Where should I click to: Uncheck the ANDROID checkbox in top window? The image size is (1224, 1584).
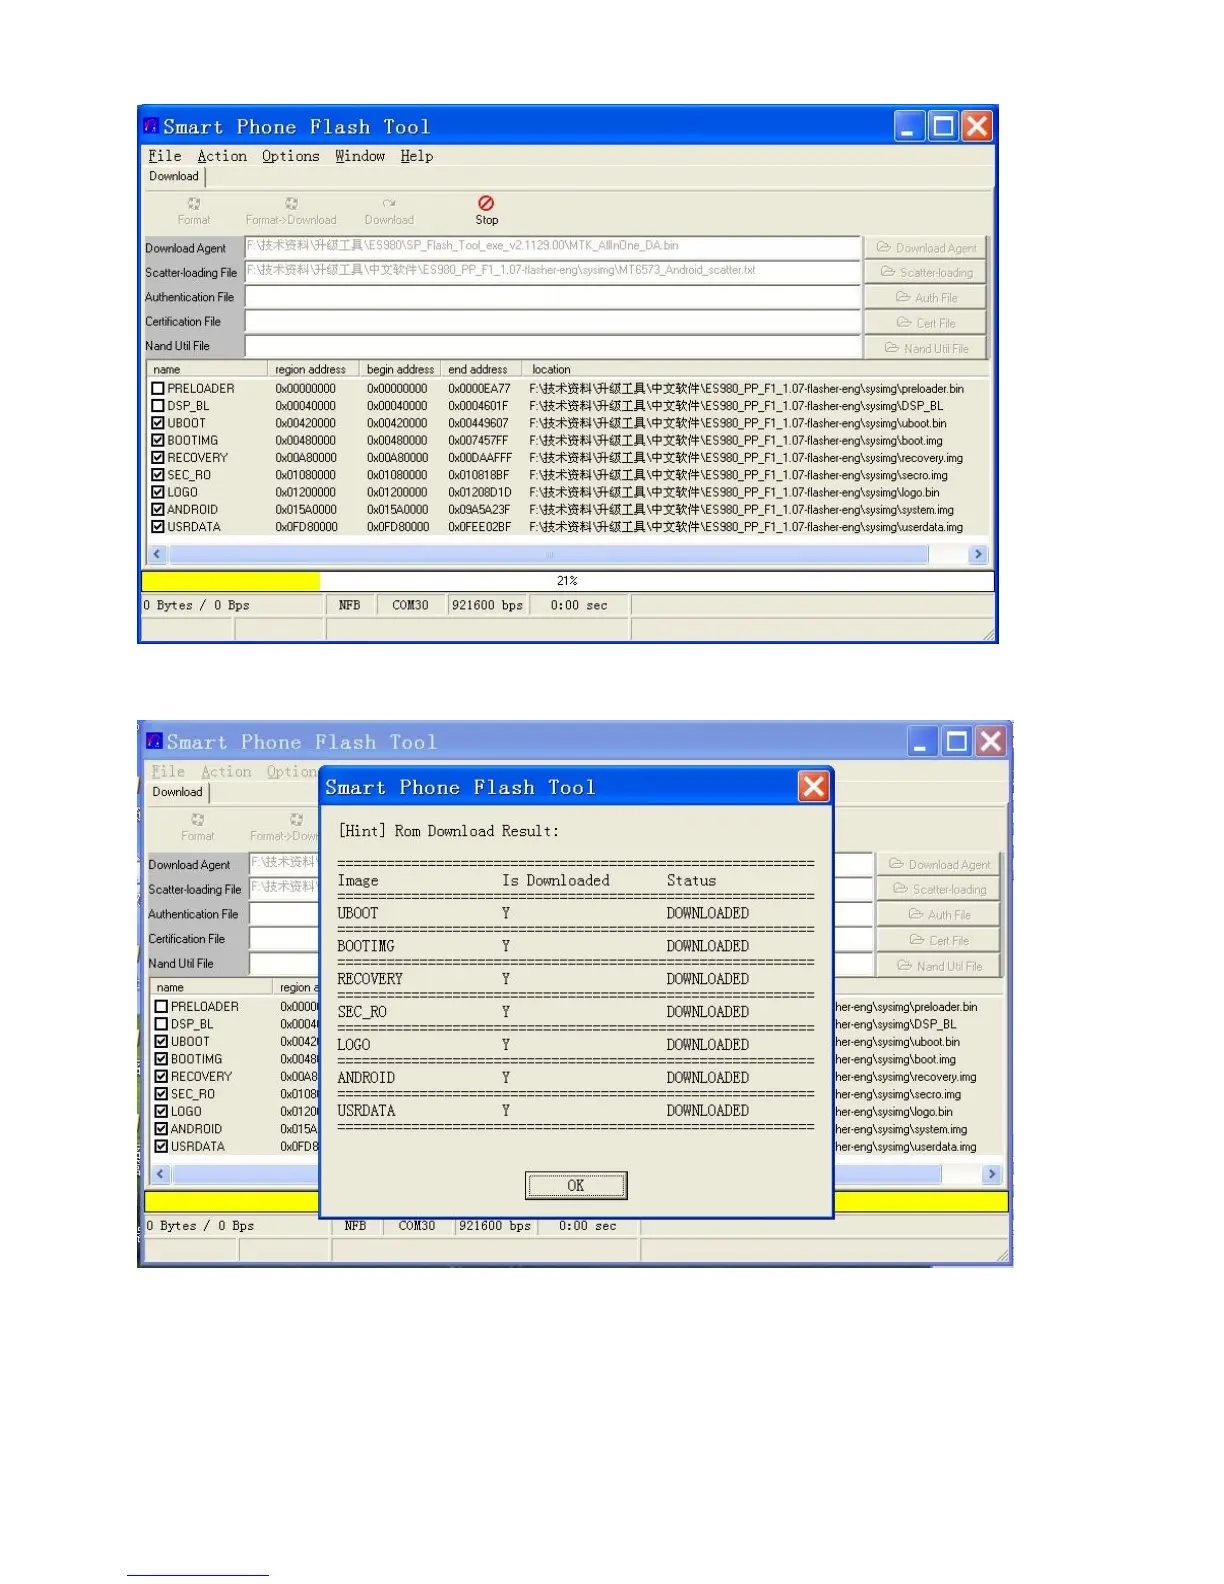tap(157, 509)
